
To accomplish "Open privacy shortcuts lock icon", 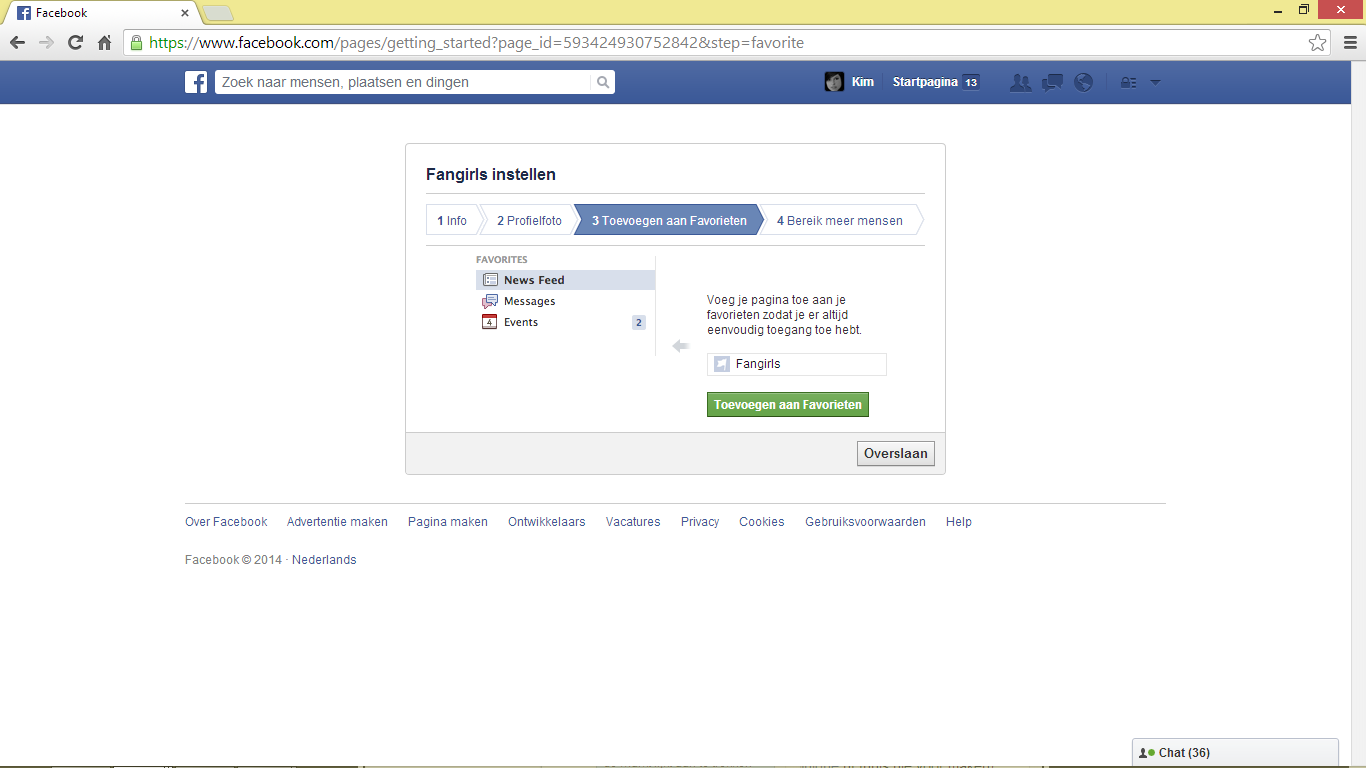I will (x=1128, y=83).
